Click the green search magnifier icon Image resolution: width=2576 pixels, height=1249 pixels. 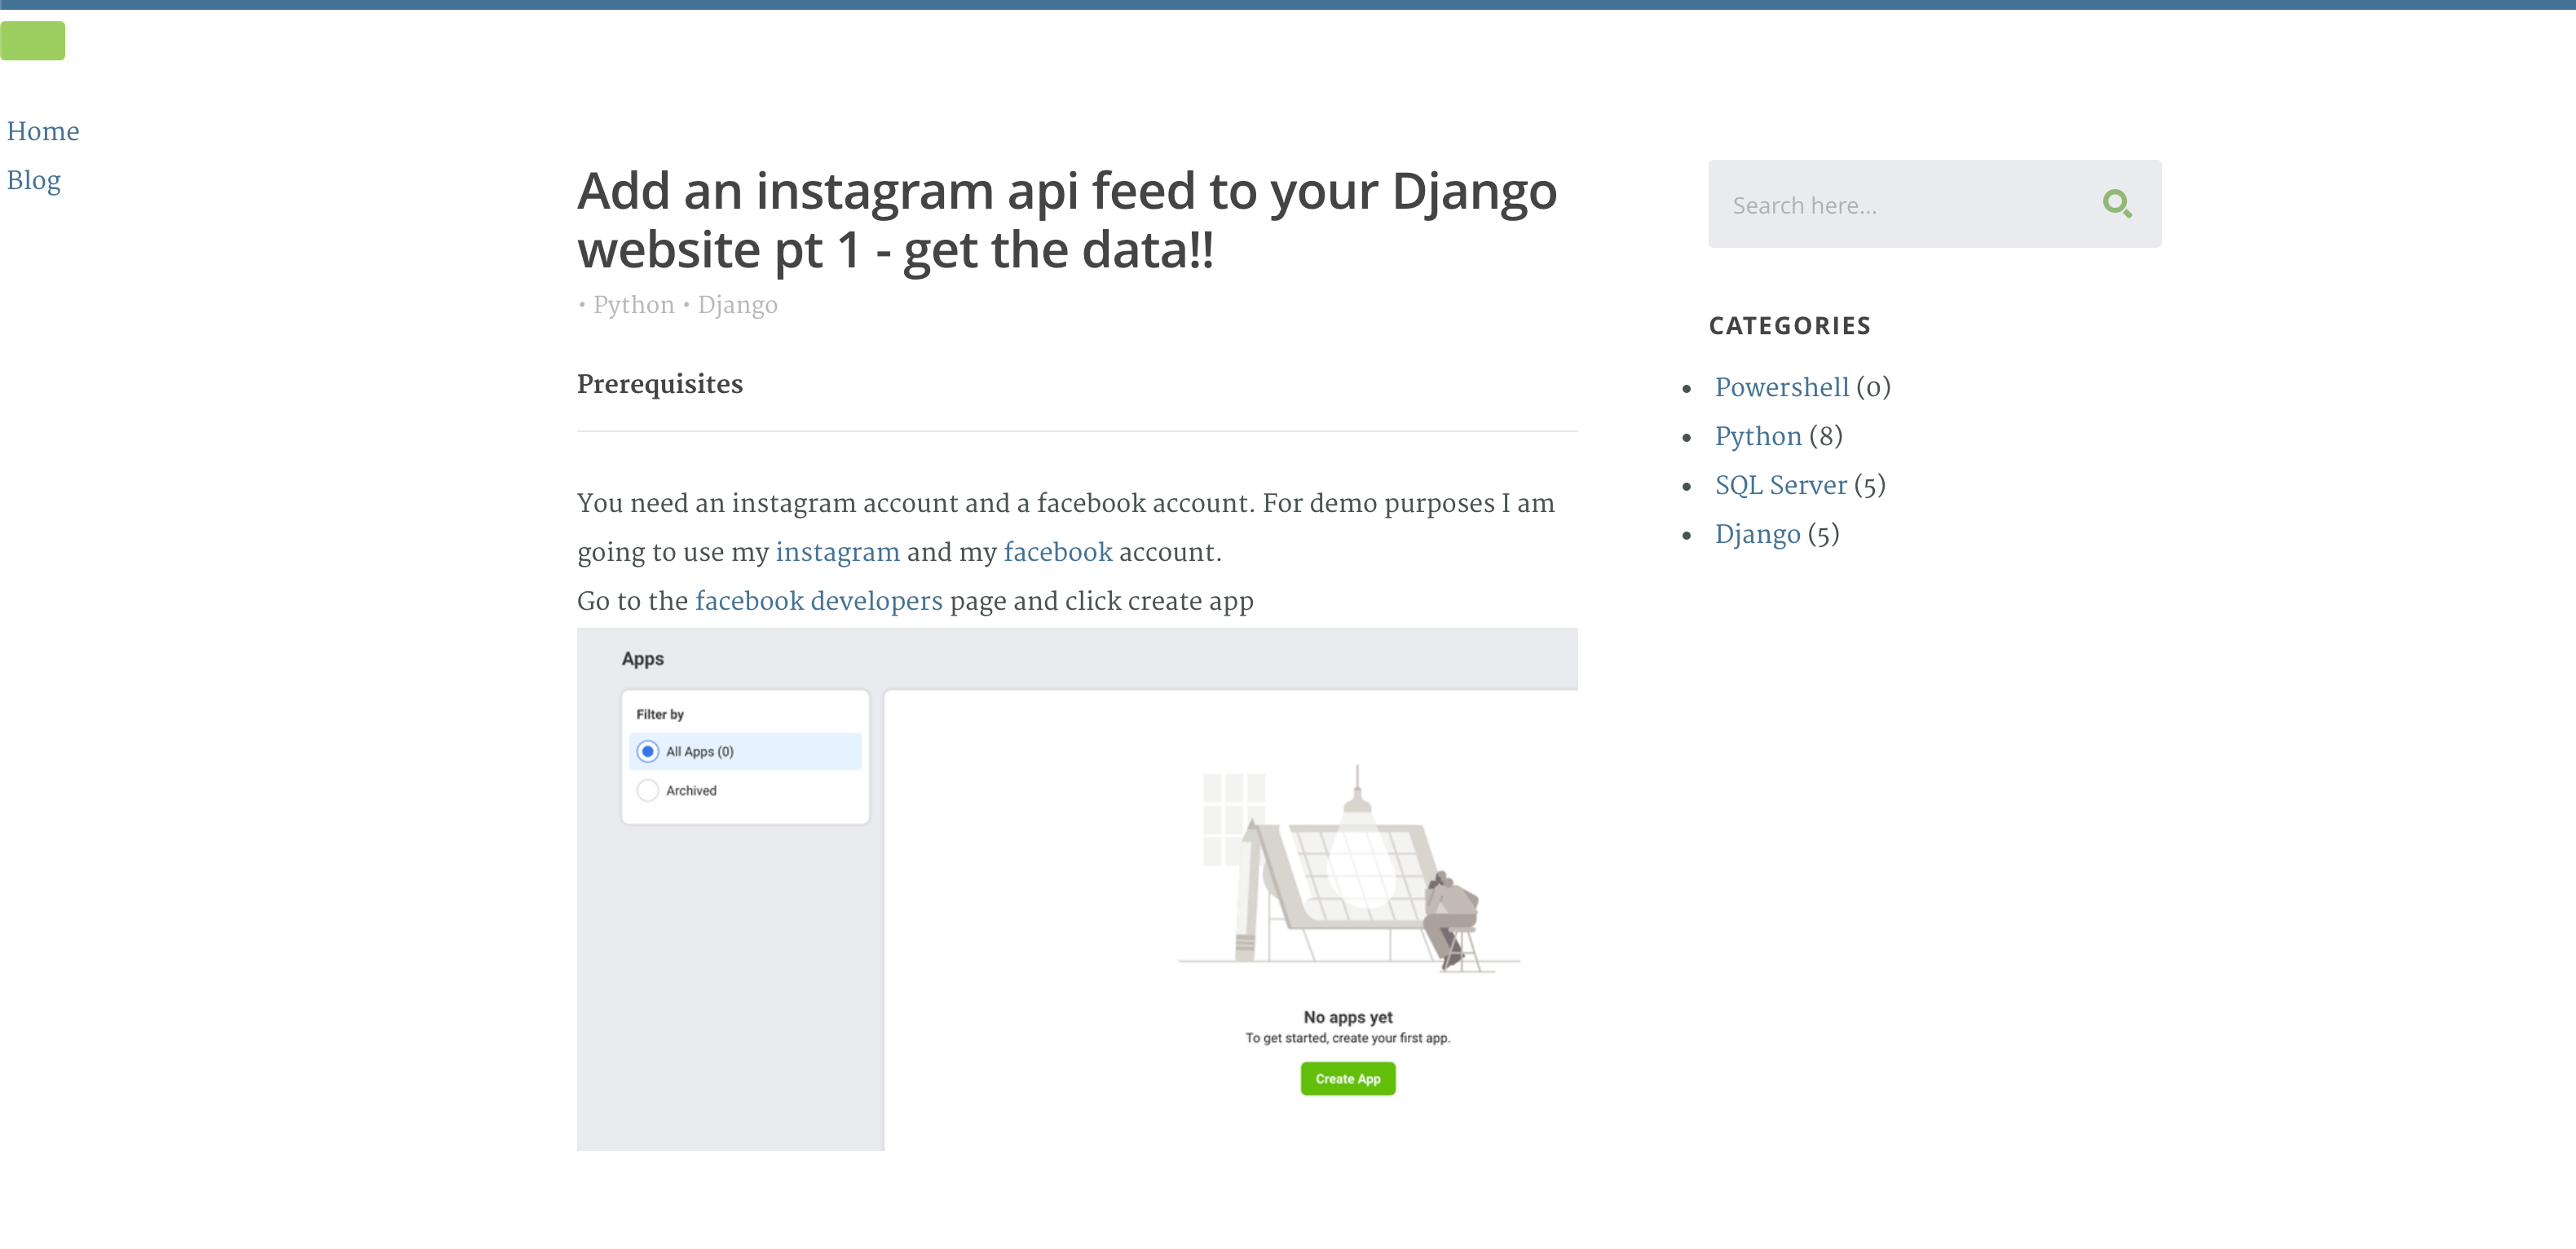click(2116, 204)
